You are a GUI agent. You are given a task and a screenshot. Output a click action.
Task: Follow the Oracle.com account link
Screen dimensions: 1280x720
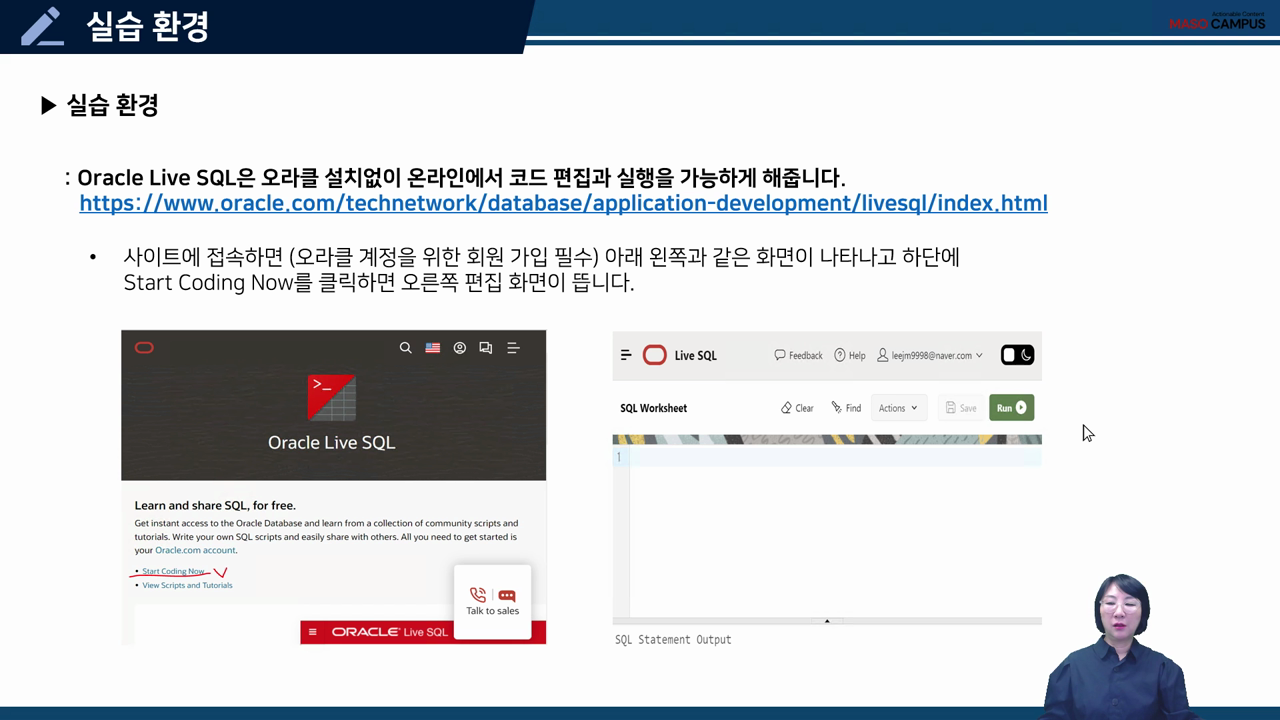[195, 550]
